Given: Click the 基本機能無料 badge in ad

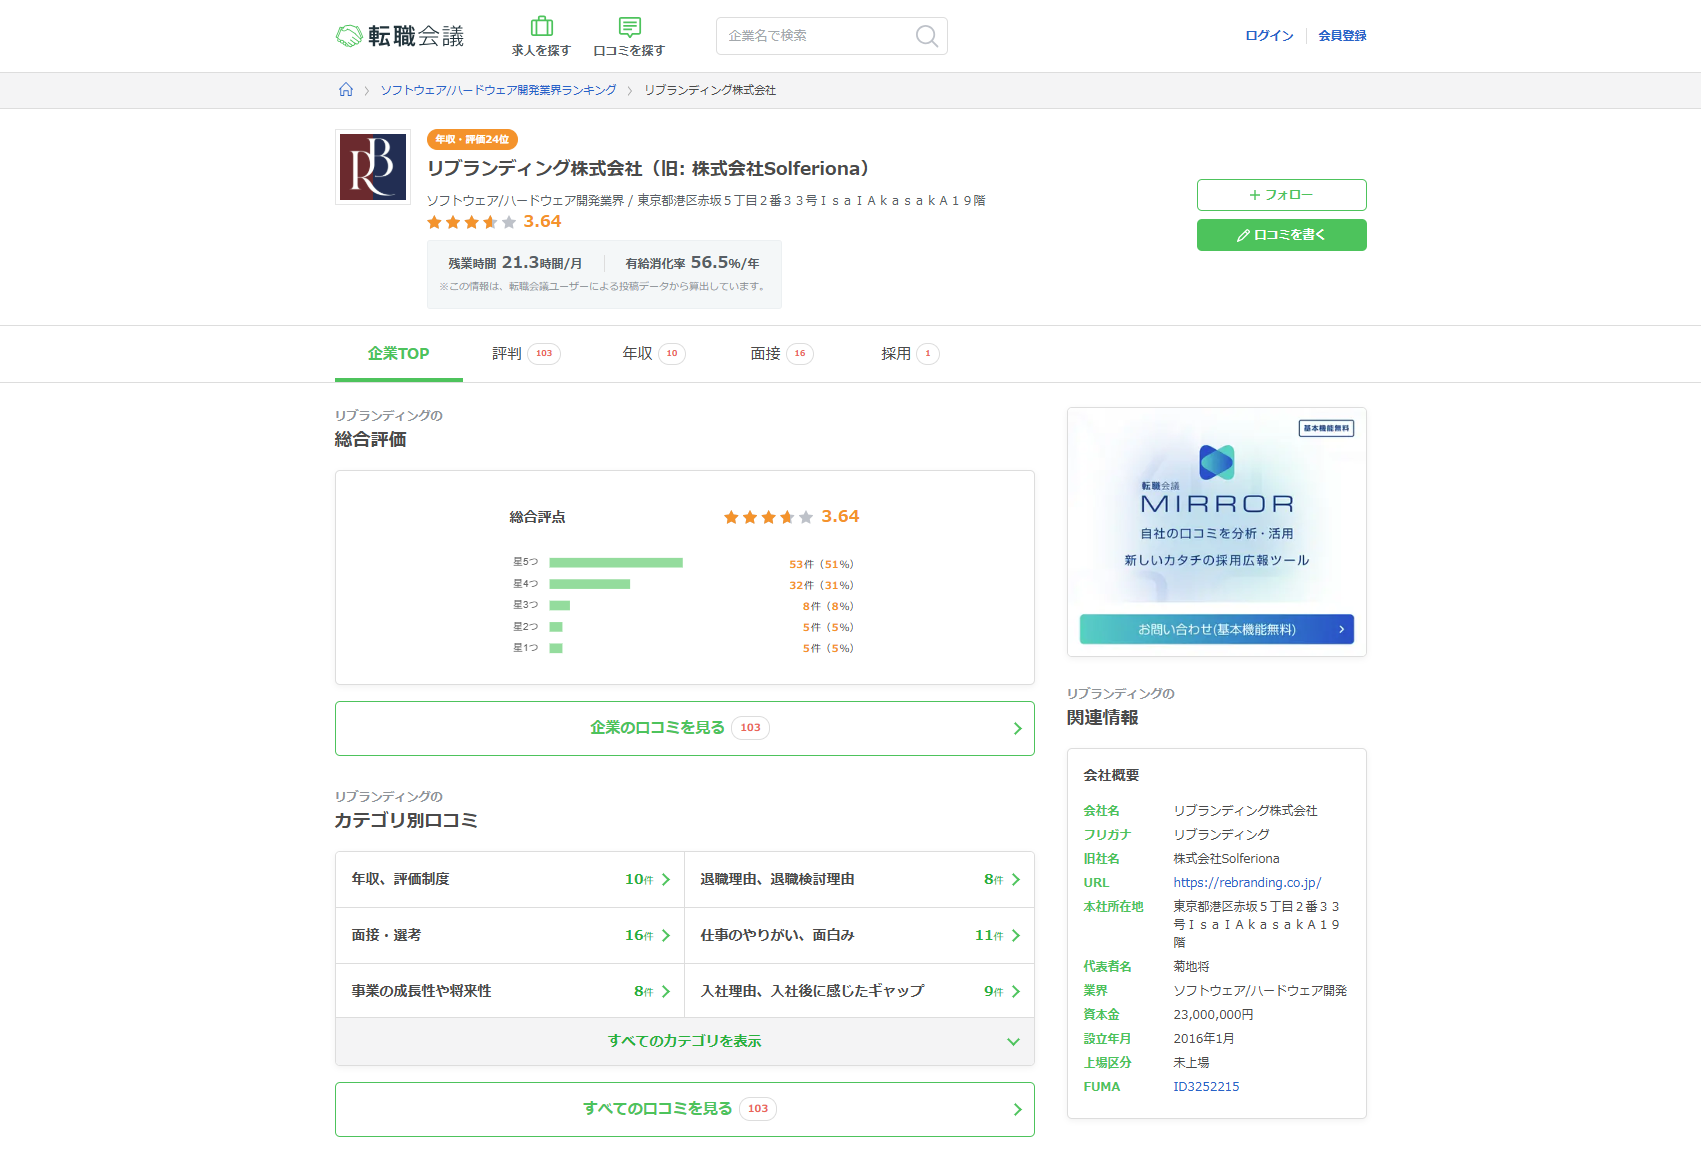Looking at the screenshot, I should point(1327,428).
